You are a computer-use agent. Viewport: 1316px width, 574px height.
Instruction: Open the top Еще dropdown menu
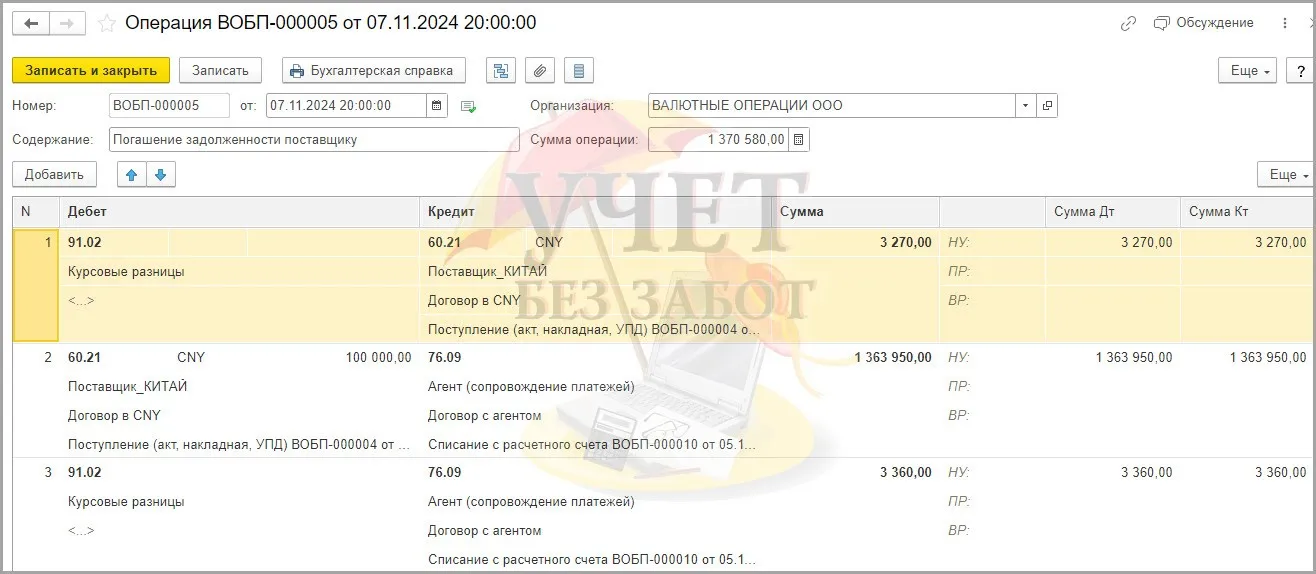coord(1249,71)
